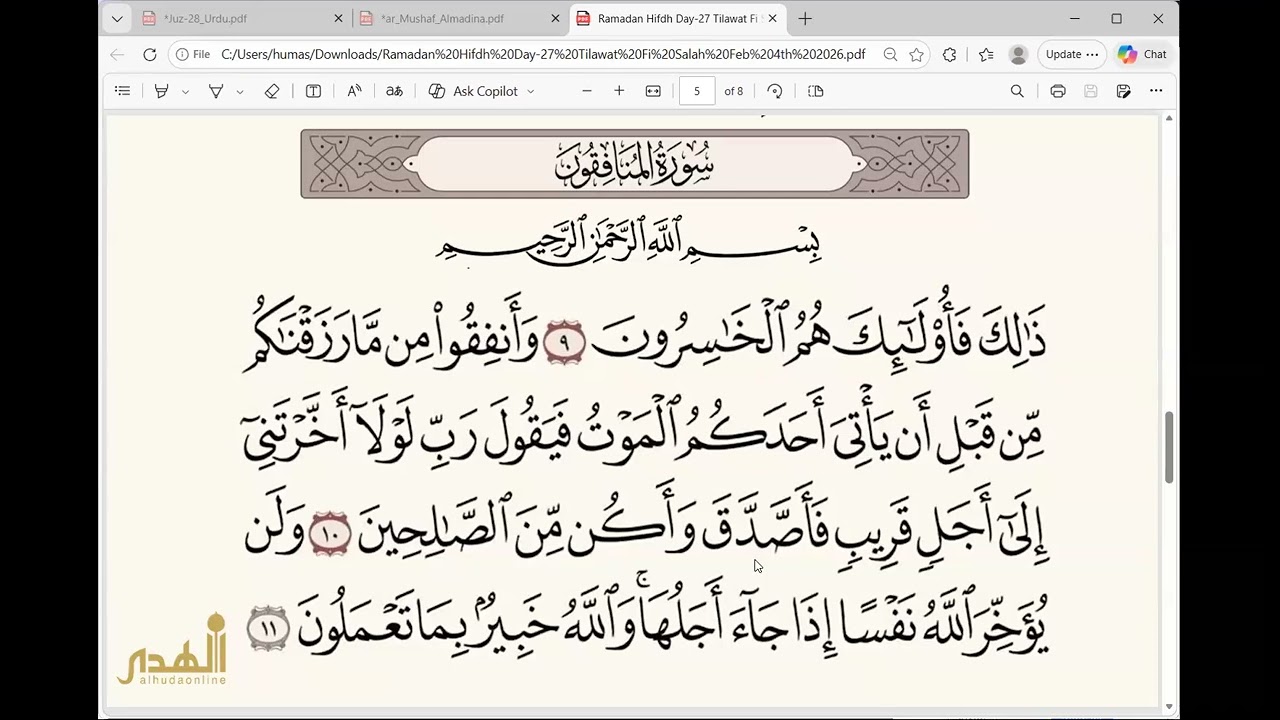Screen dimensions: 1280x720
Task: Close the Juz-28_Urdu.pdf tab
Action: (338, 18)
